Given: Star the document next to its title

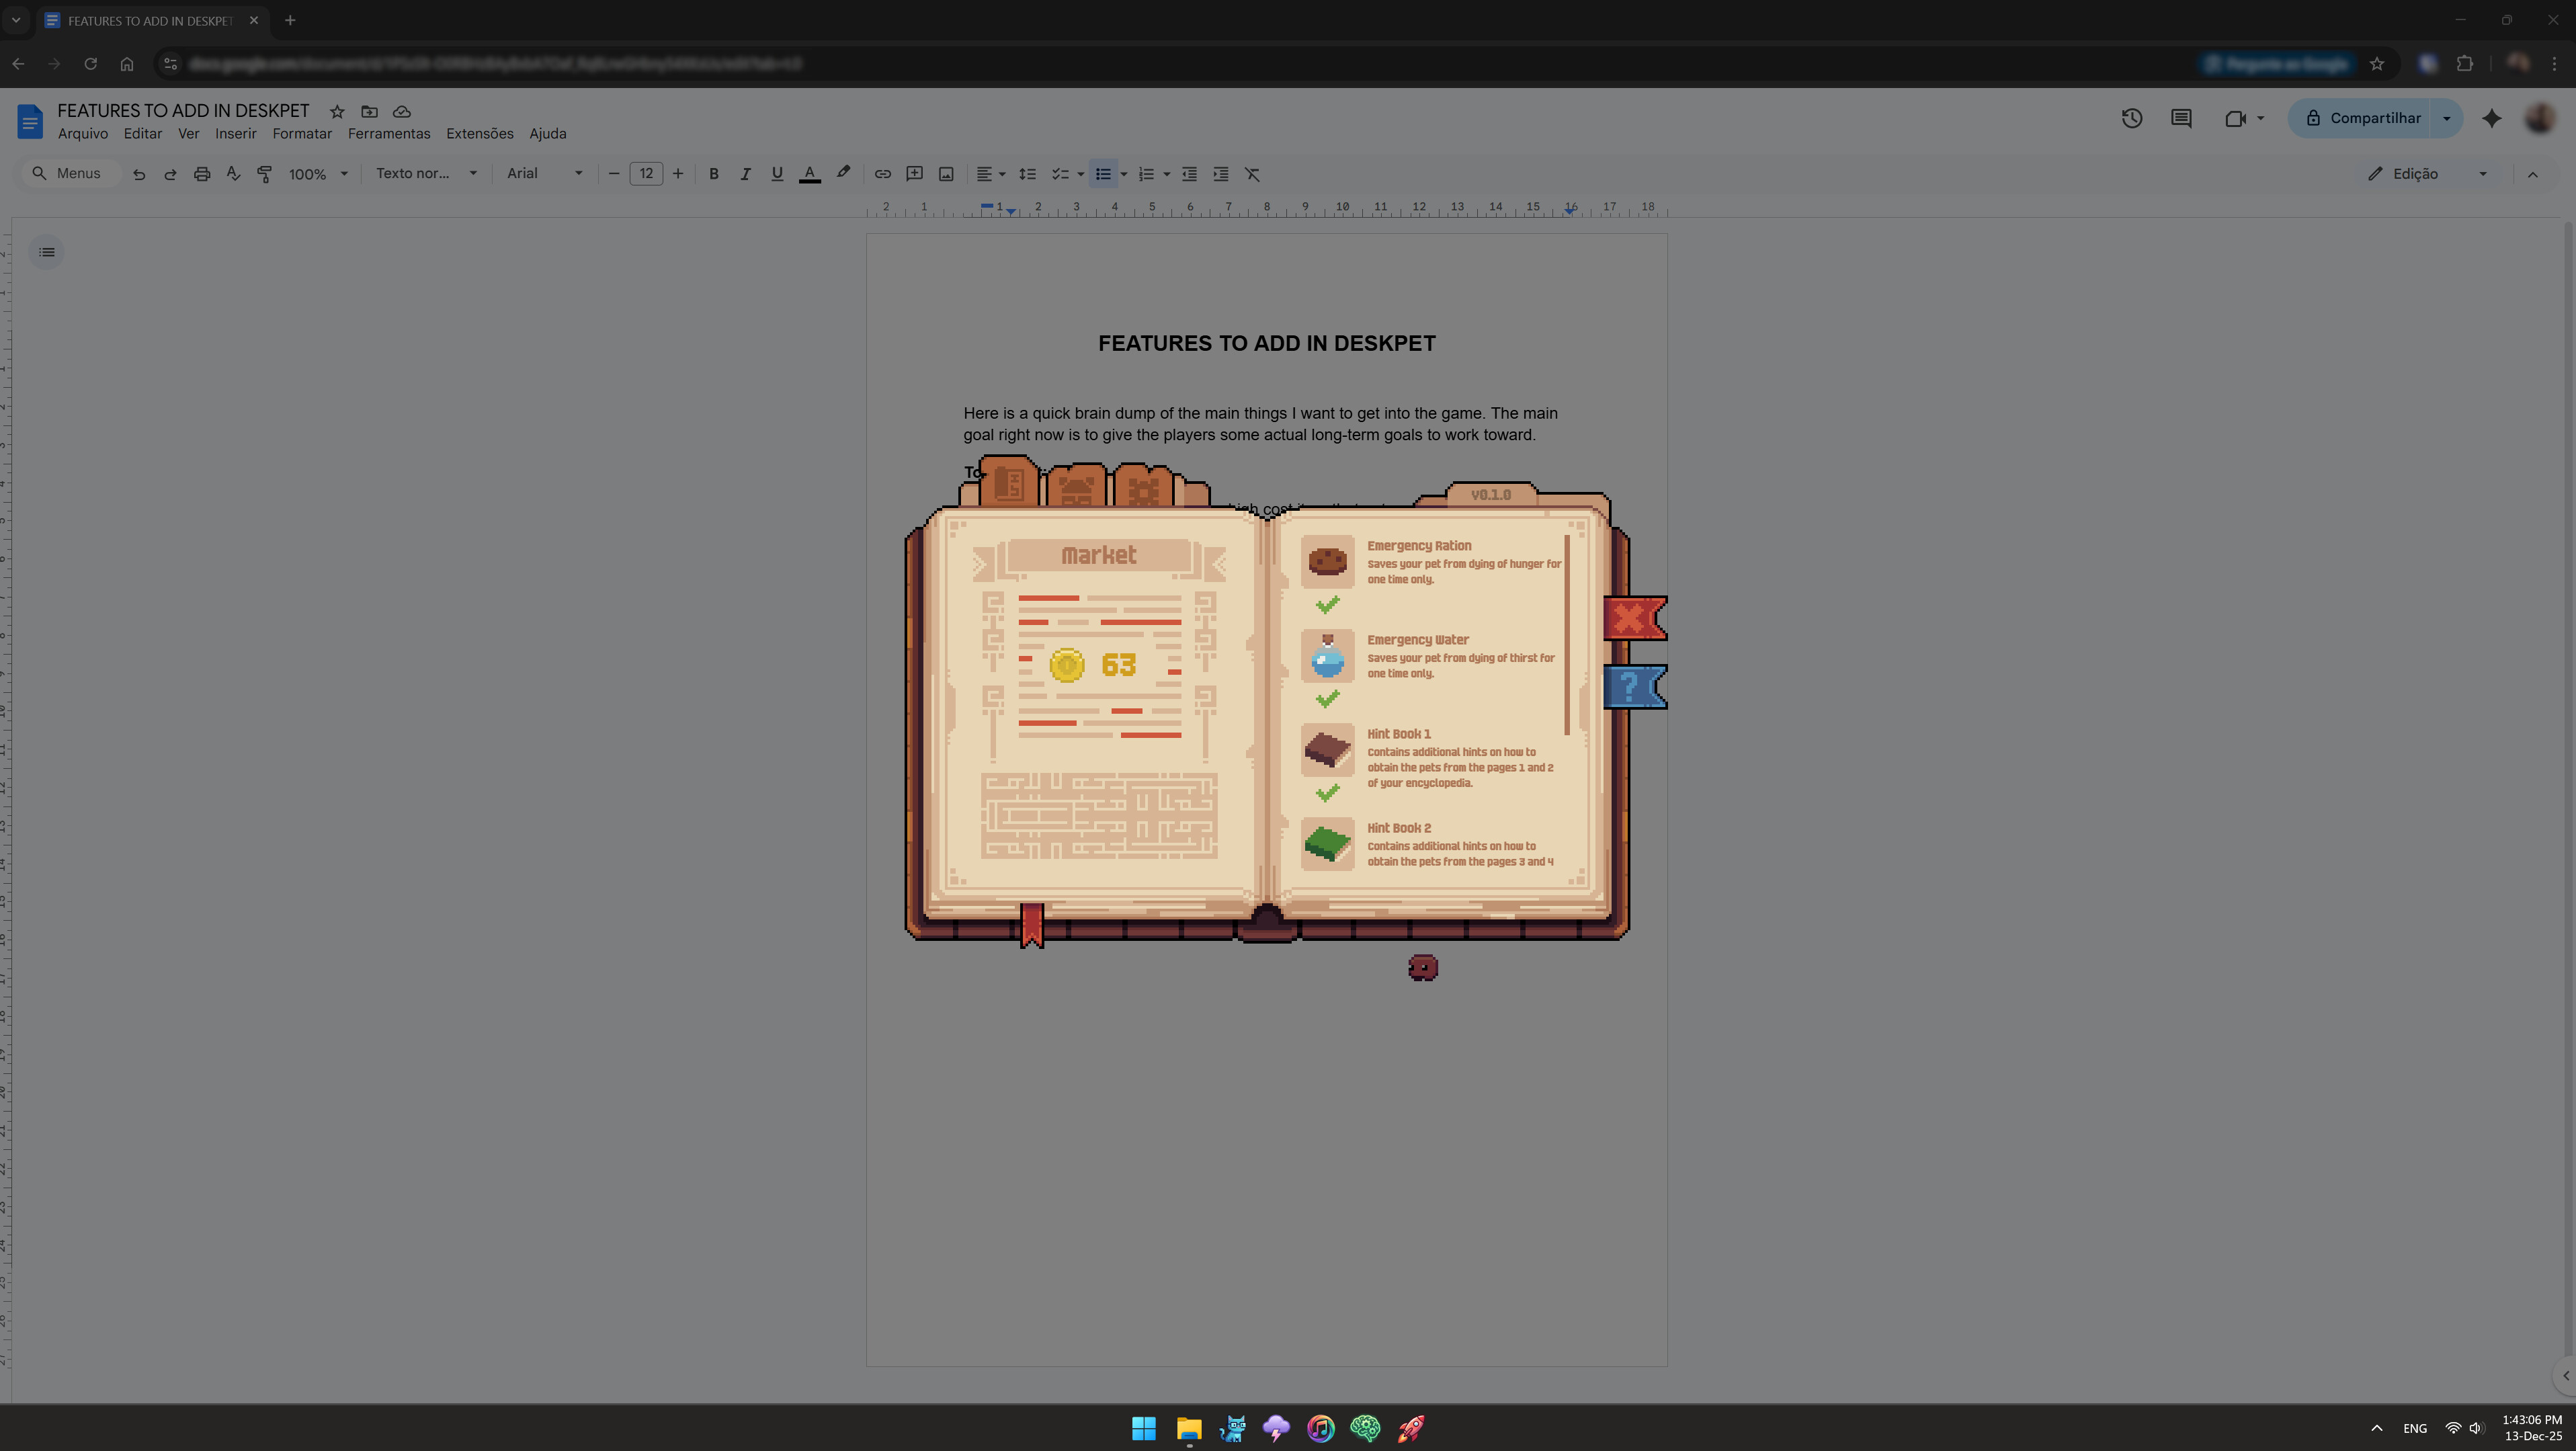Looking at the screenshot, I should [336, 112].
